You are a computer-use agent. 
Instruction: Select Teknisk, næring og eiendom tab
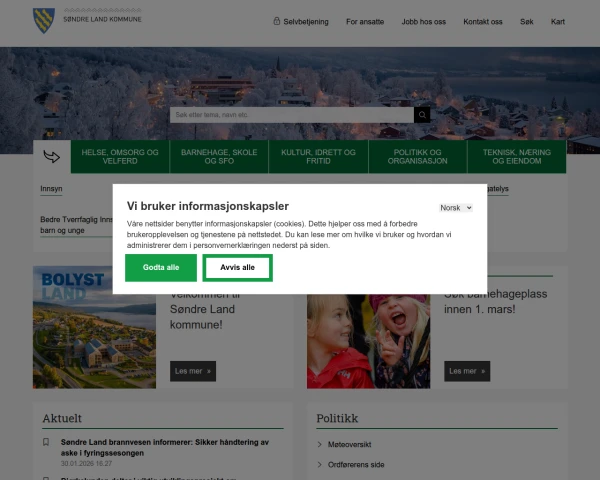pyautogui.click(x=517, y=157)
